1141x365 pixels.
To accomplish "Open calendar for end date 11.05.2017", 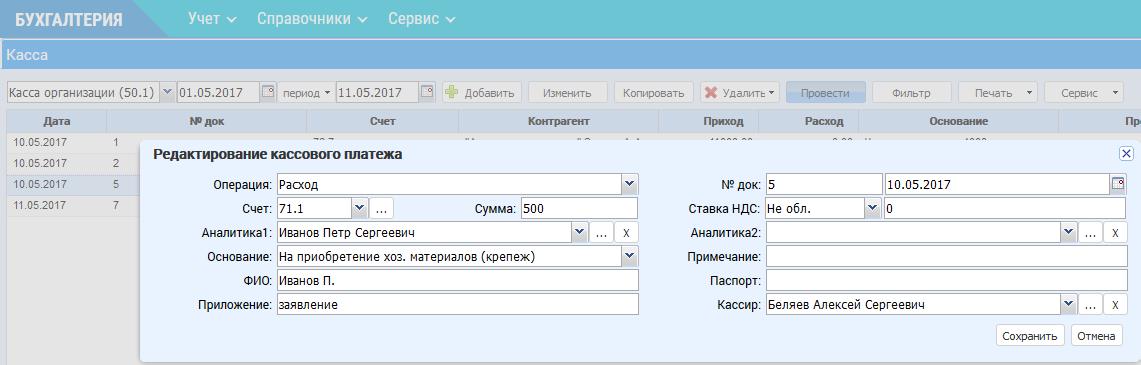I will point(427,92).
